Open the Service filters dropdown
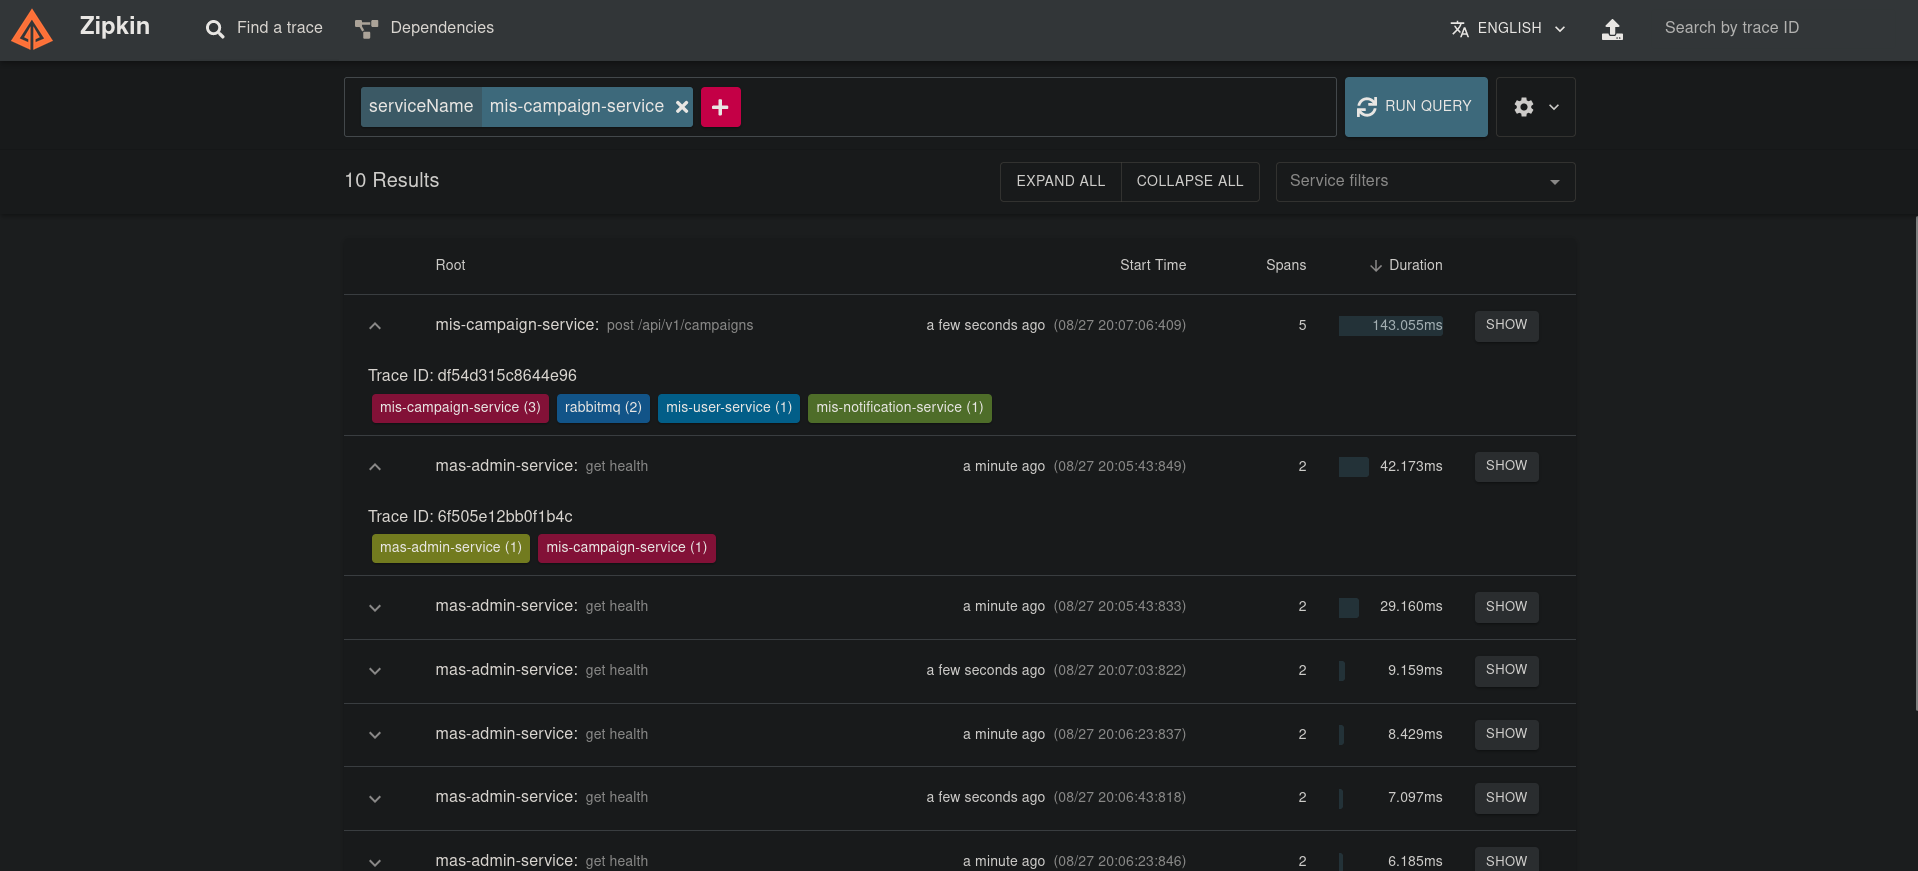The width and height of the screenshot is (1918, 871). 1426,181
